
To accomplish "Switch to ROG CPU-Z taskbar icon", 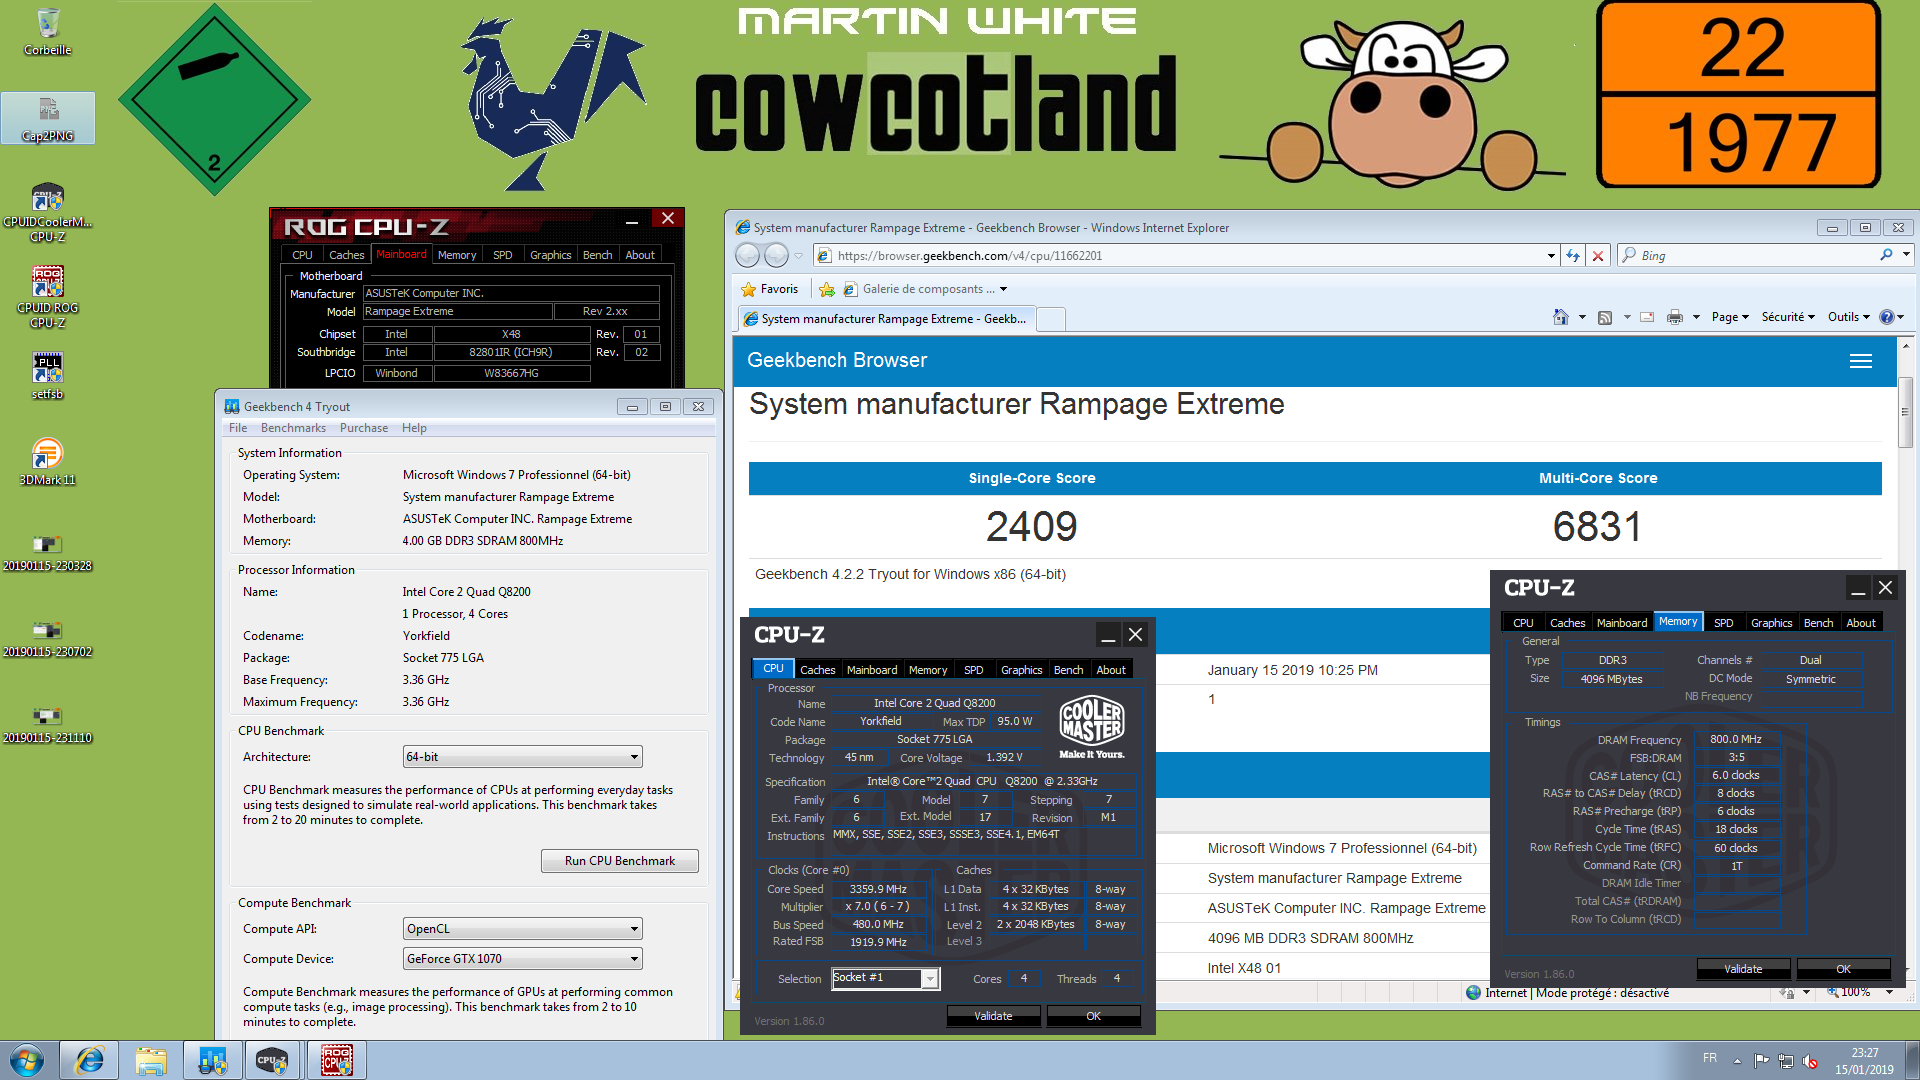I will 336,1060.
